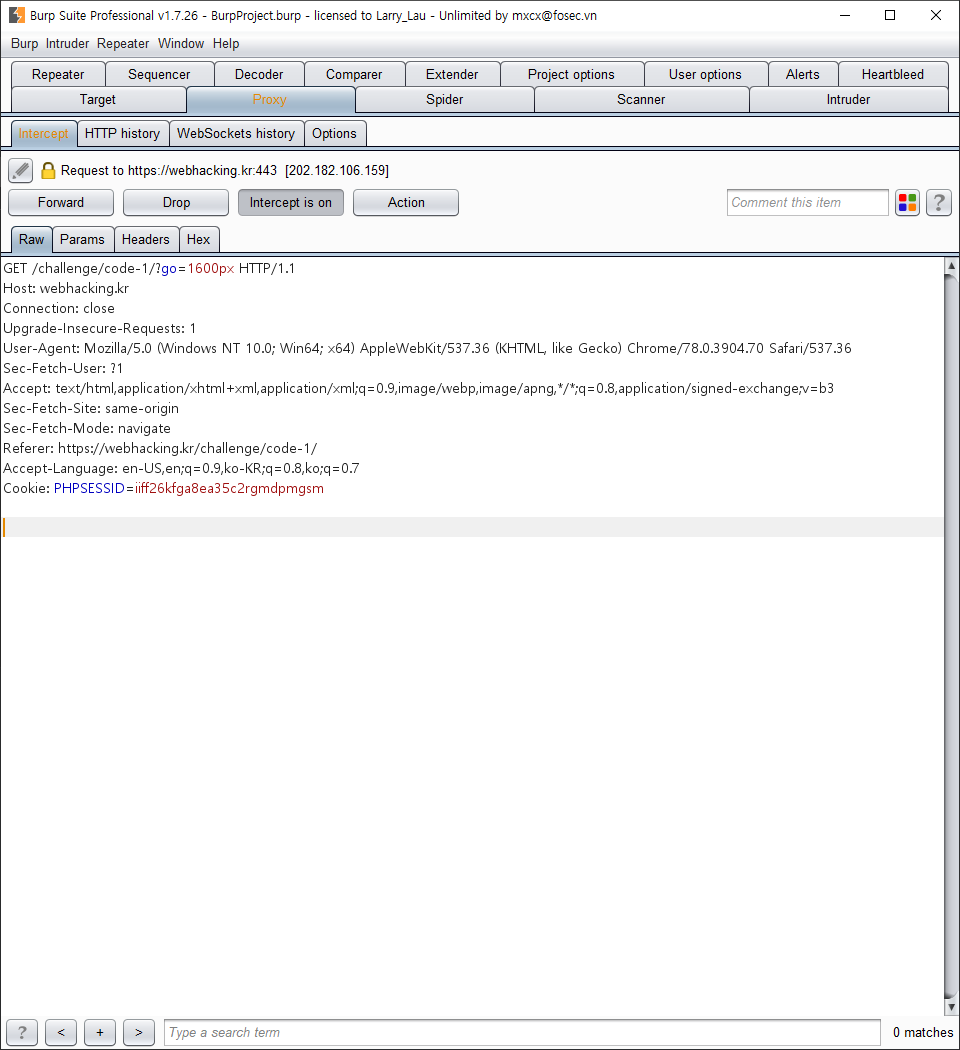Switch to the Scanner tab

point(641,100)
